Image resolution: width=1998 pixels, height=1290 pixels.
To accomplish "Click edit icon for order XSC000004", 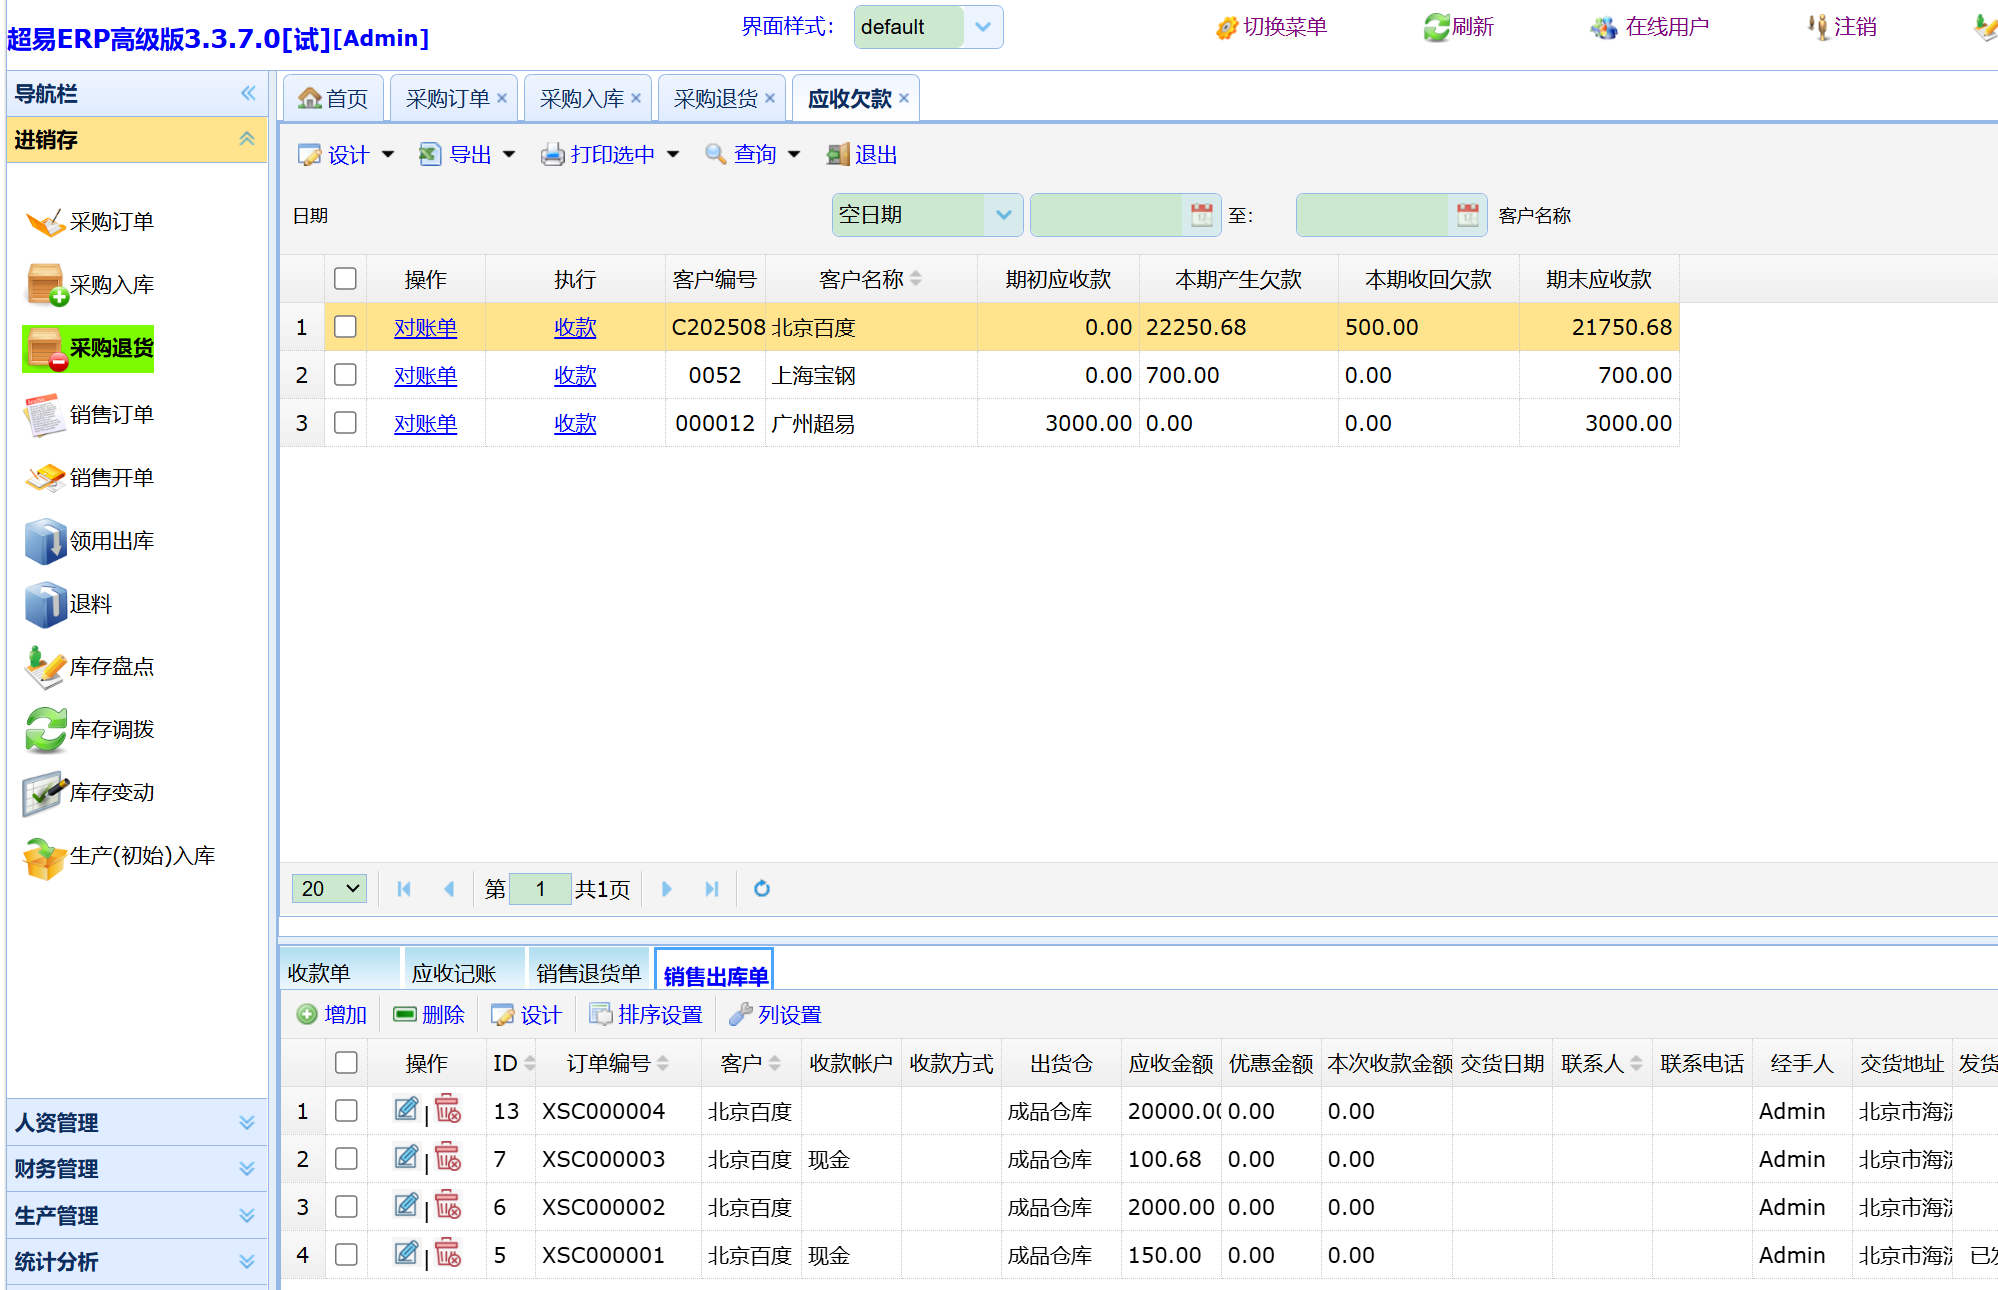I will (406, 1109).
